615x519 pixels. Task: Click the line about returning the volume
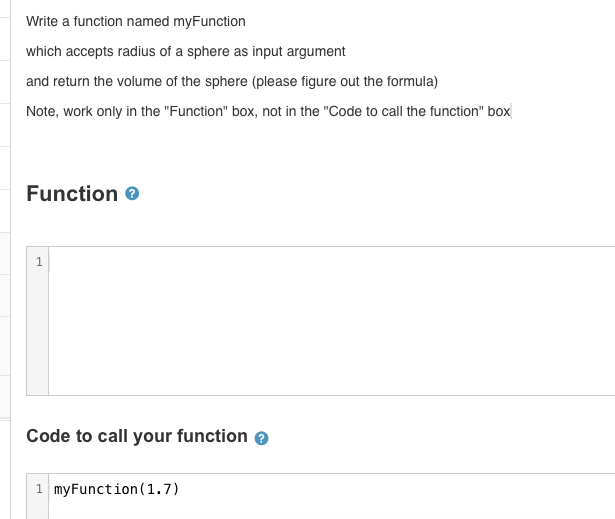pos(232,82)
